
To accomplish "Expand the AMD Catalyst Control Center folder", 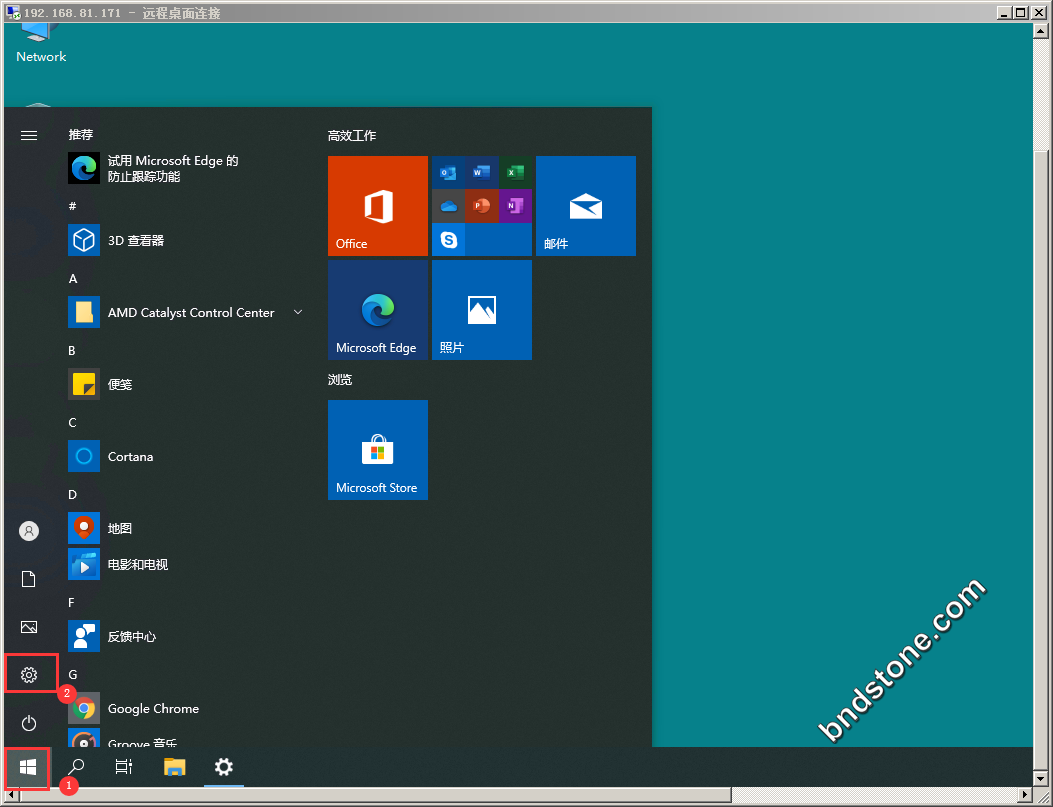I will (298, 313).
